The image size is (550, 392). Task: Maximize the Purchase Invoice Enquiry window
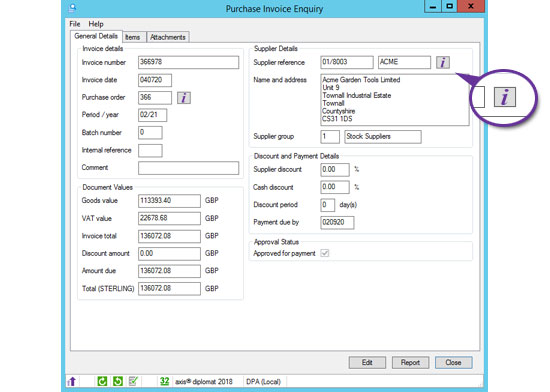pyautogui.click(x=449, y=6)
